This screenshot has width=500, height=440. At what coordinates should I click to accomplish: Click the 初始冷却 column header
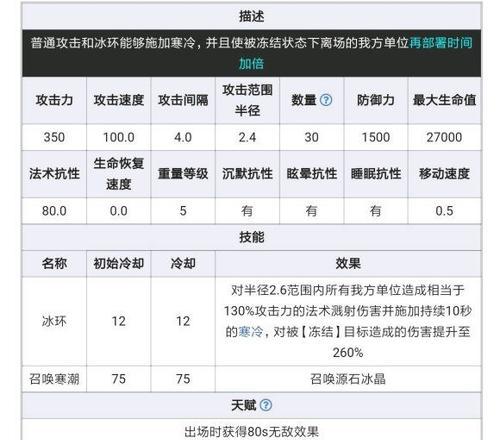(x=119, y=264)
